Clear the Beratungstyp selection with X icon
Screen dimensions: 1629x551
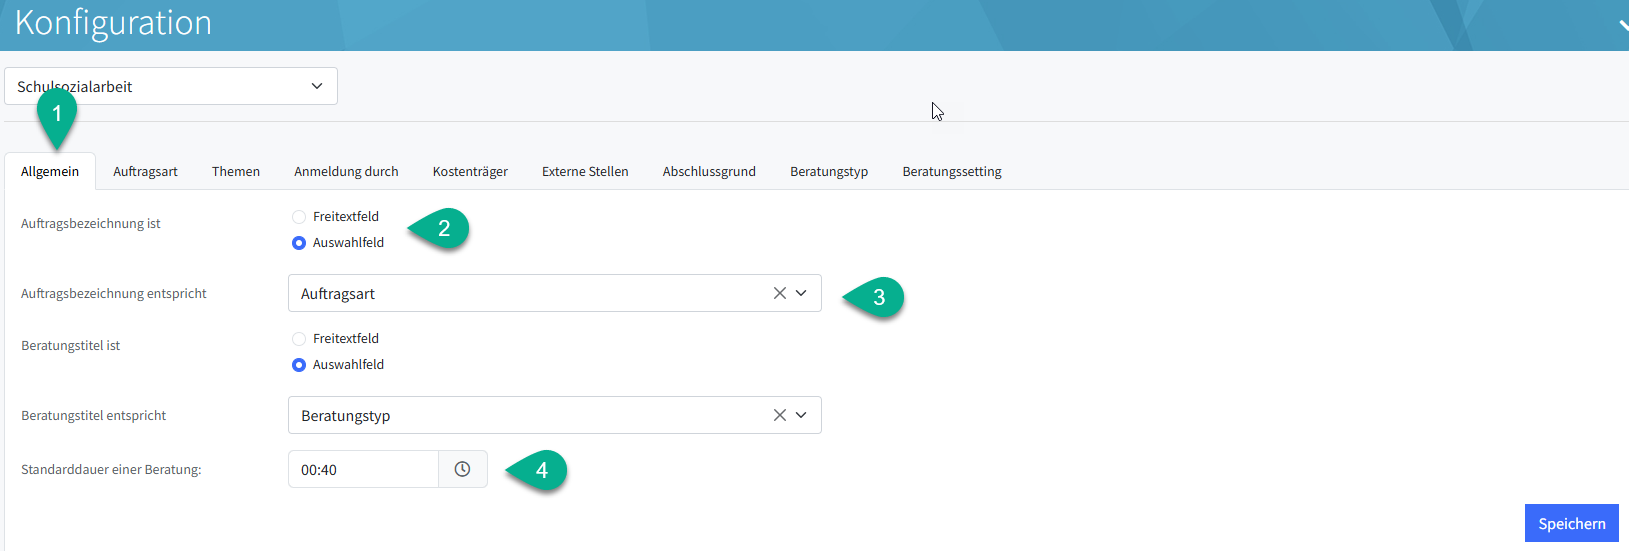780,415
